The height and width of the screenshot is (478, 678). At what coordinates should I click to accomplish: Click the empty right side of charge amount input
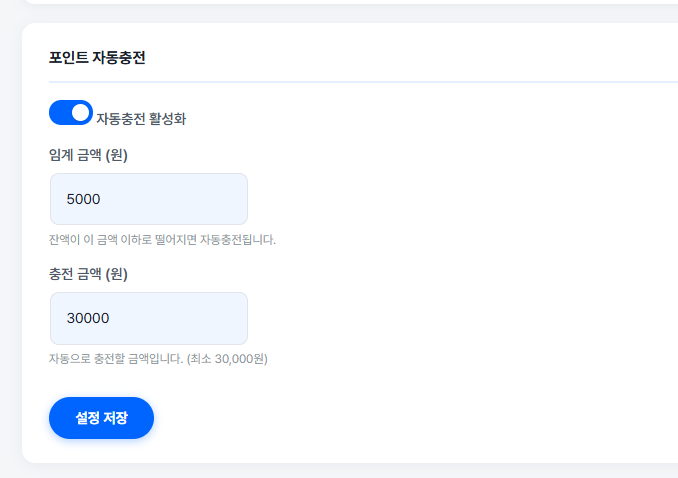[210, 318]
